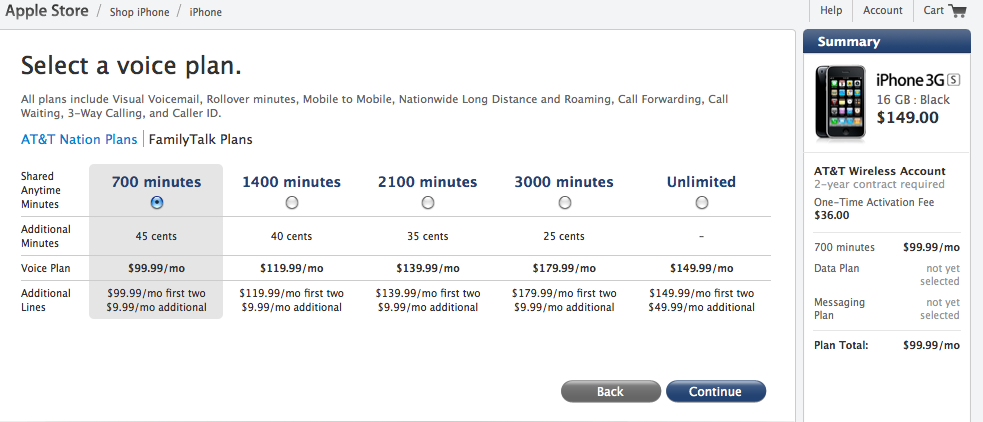Click the 1400 minutes plan heading

pos(292,182)
